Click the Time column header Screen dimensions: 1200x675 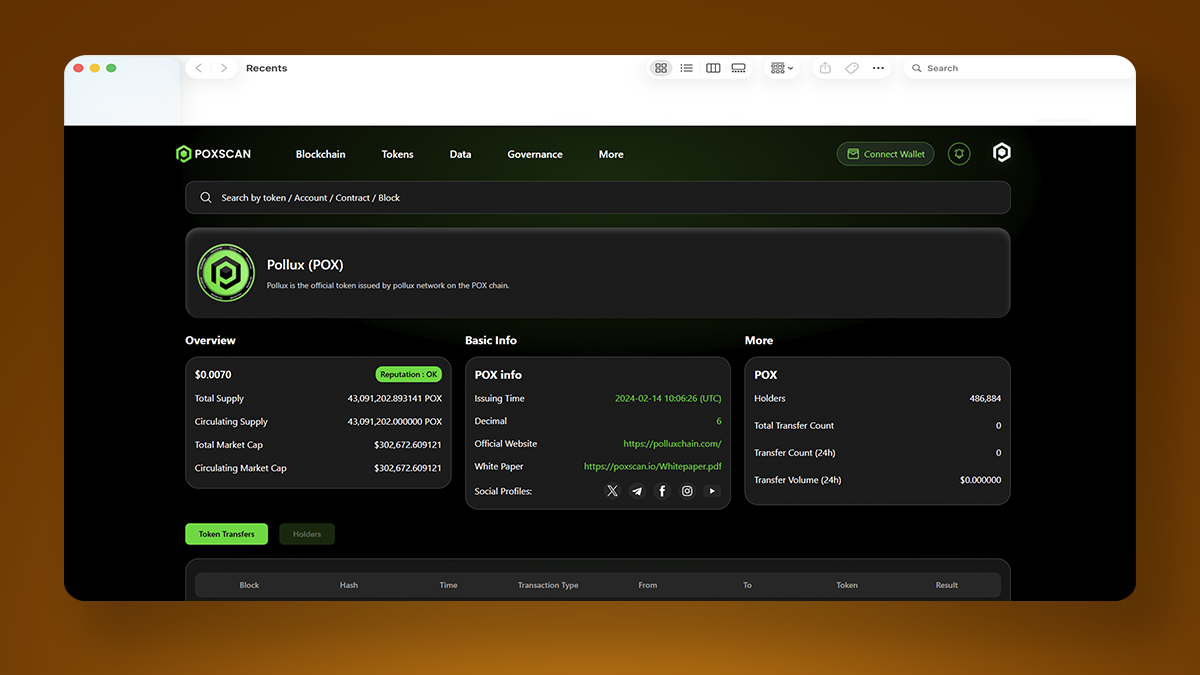pos(448,585)
